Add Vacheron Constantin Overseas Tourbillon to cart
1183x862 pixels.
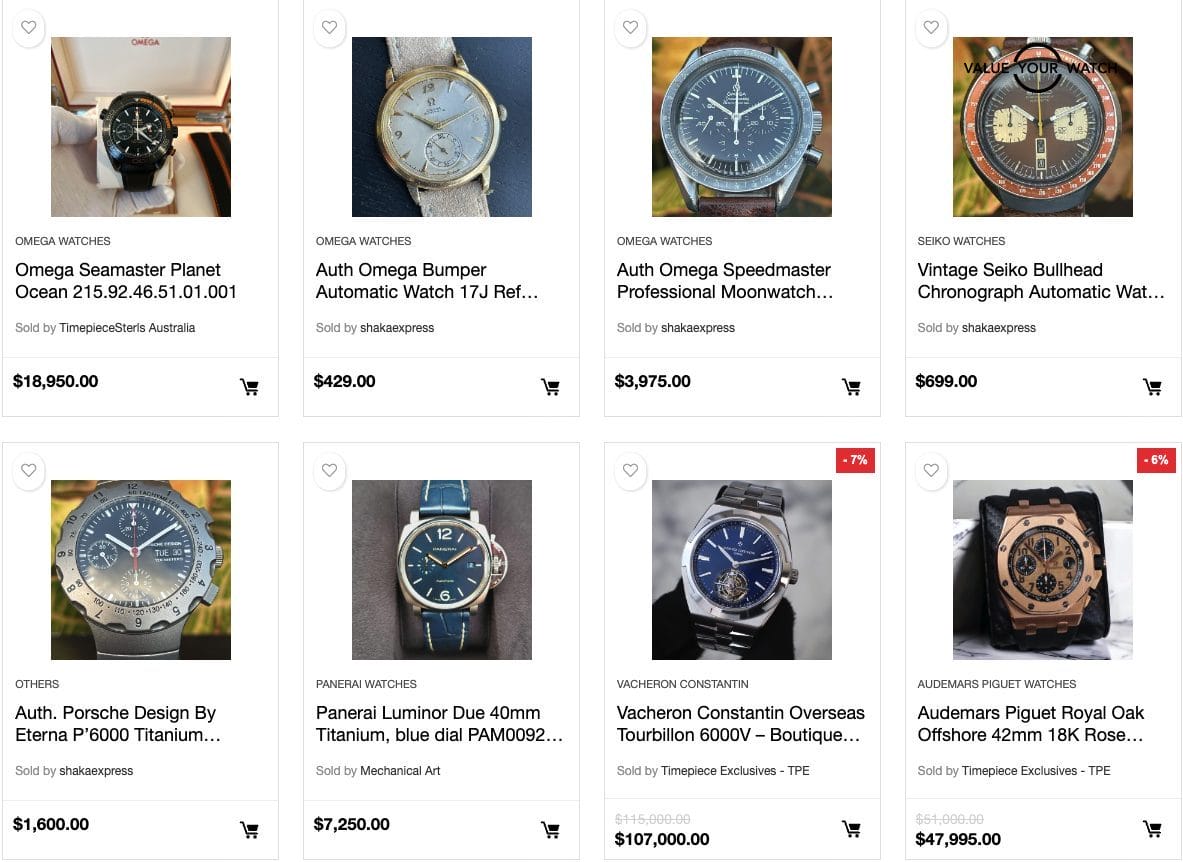coord(851,830)
